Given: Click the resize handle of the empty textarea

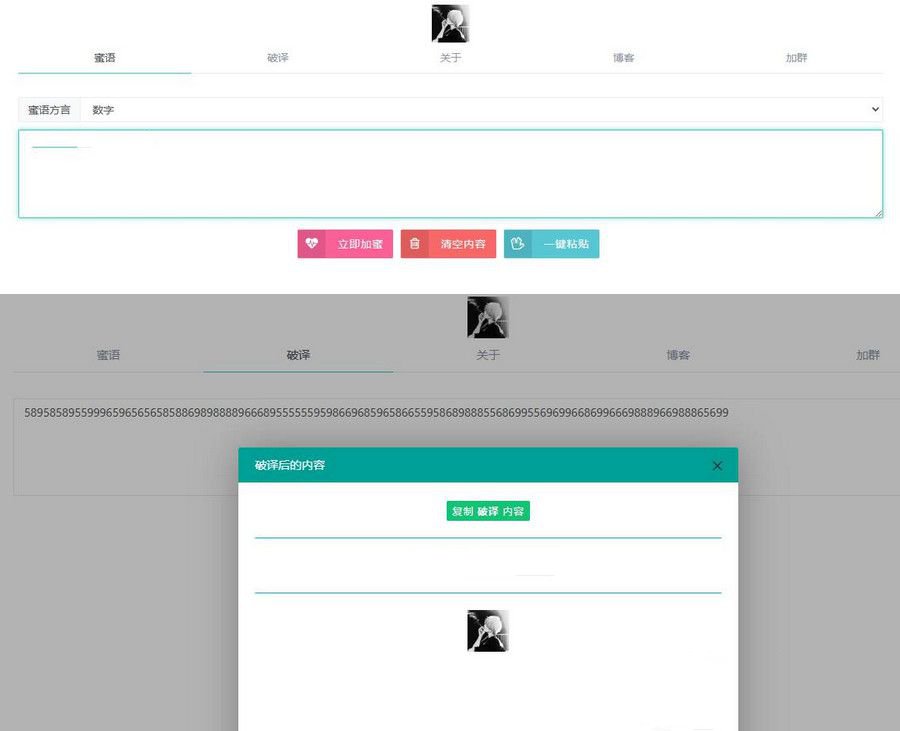Looking at the screenshot, I should [x=878, y=213].
